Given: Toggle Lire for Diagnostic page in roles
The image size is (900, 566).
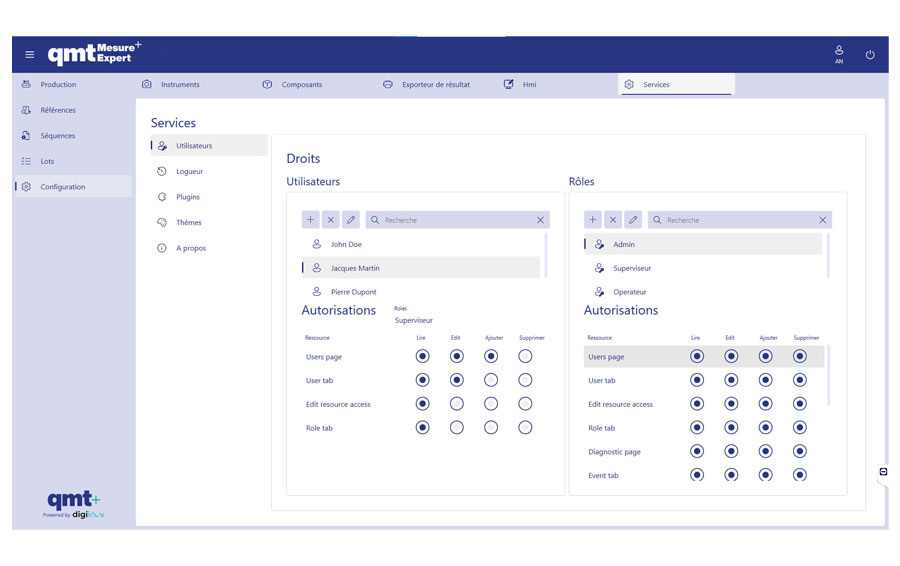Looking at the screenshot, I should pos(696,451).
